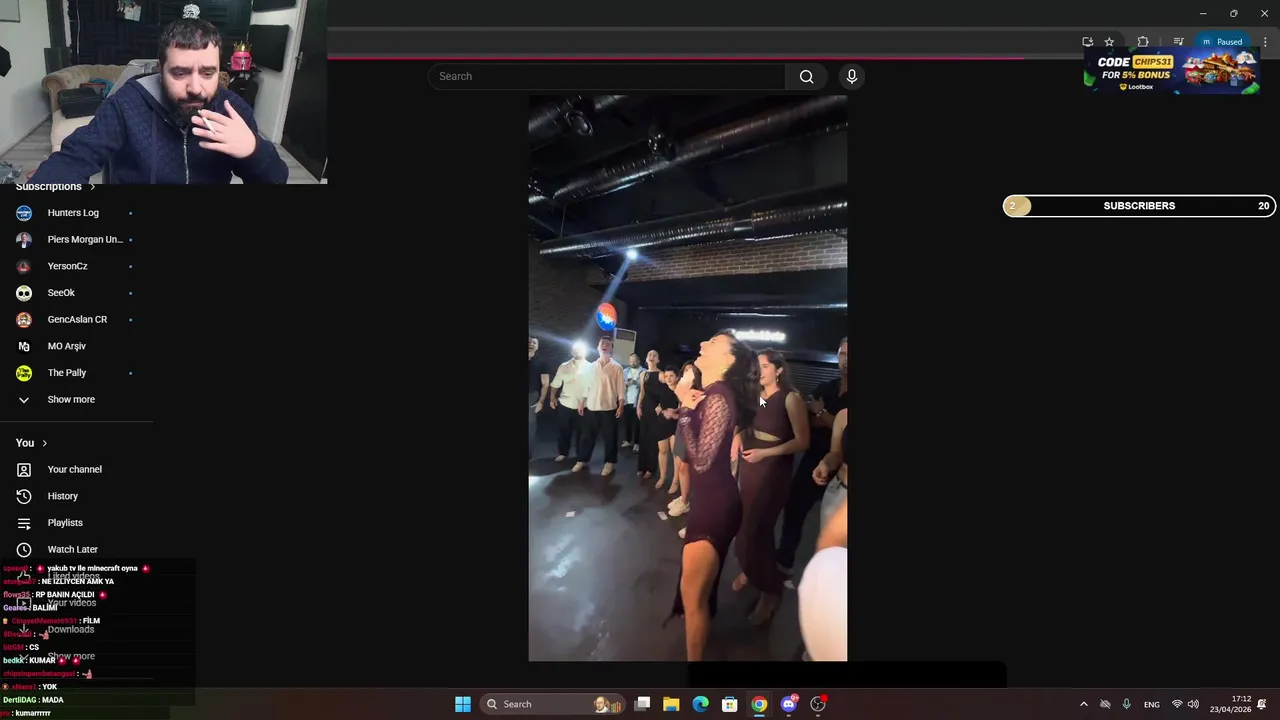This screenshot has width=1280, height=720.
Task: Open Your channel page icon
Action: click(24, 470)
